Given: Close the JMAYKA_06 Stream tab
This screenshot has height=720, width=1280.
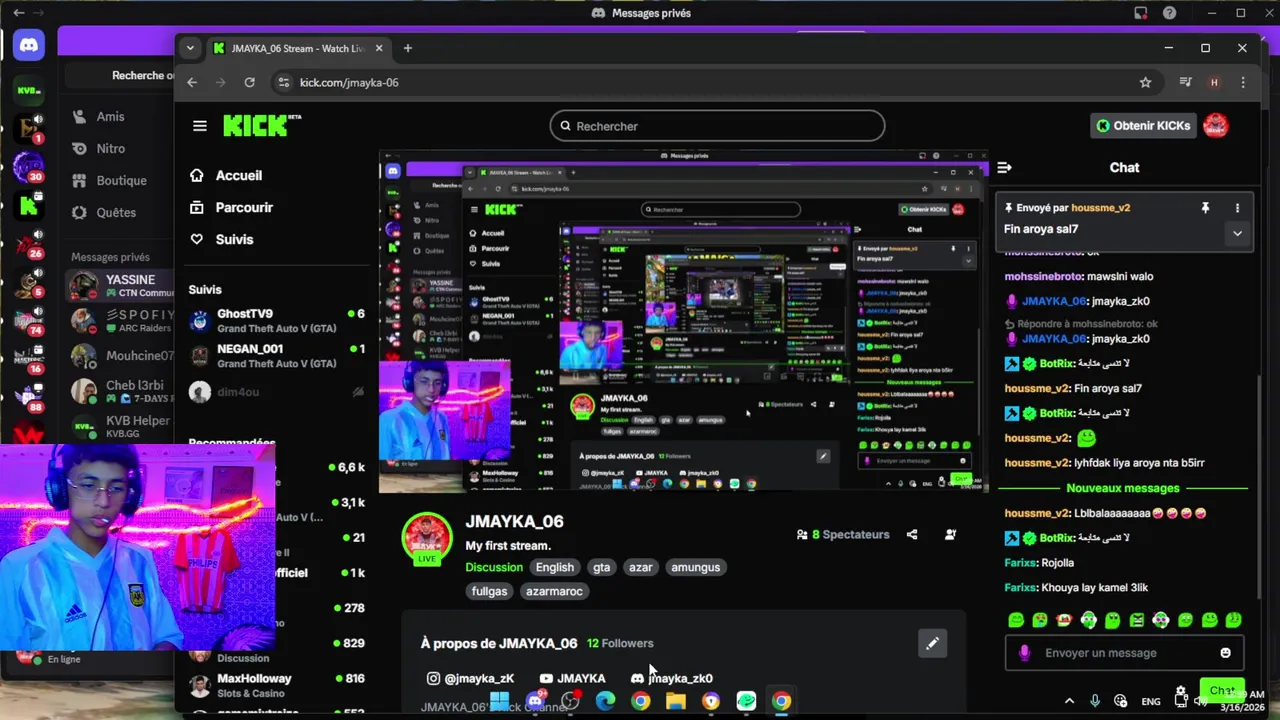Looking at the screenshot, I should [x=379, y=48].
